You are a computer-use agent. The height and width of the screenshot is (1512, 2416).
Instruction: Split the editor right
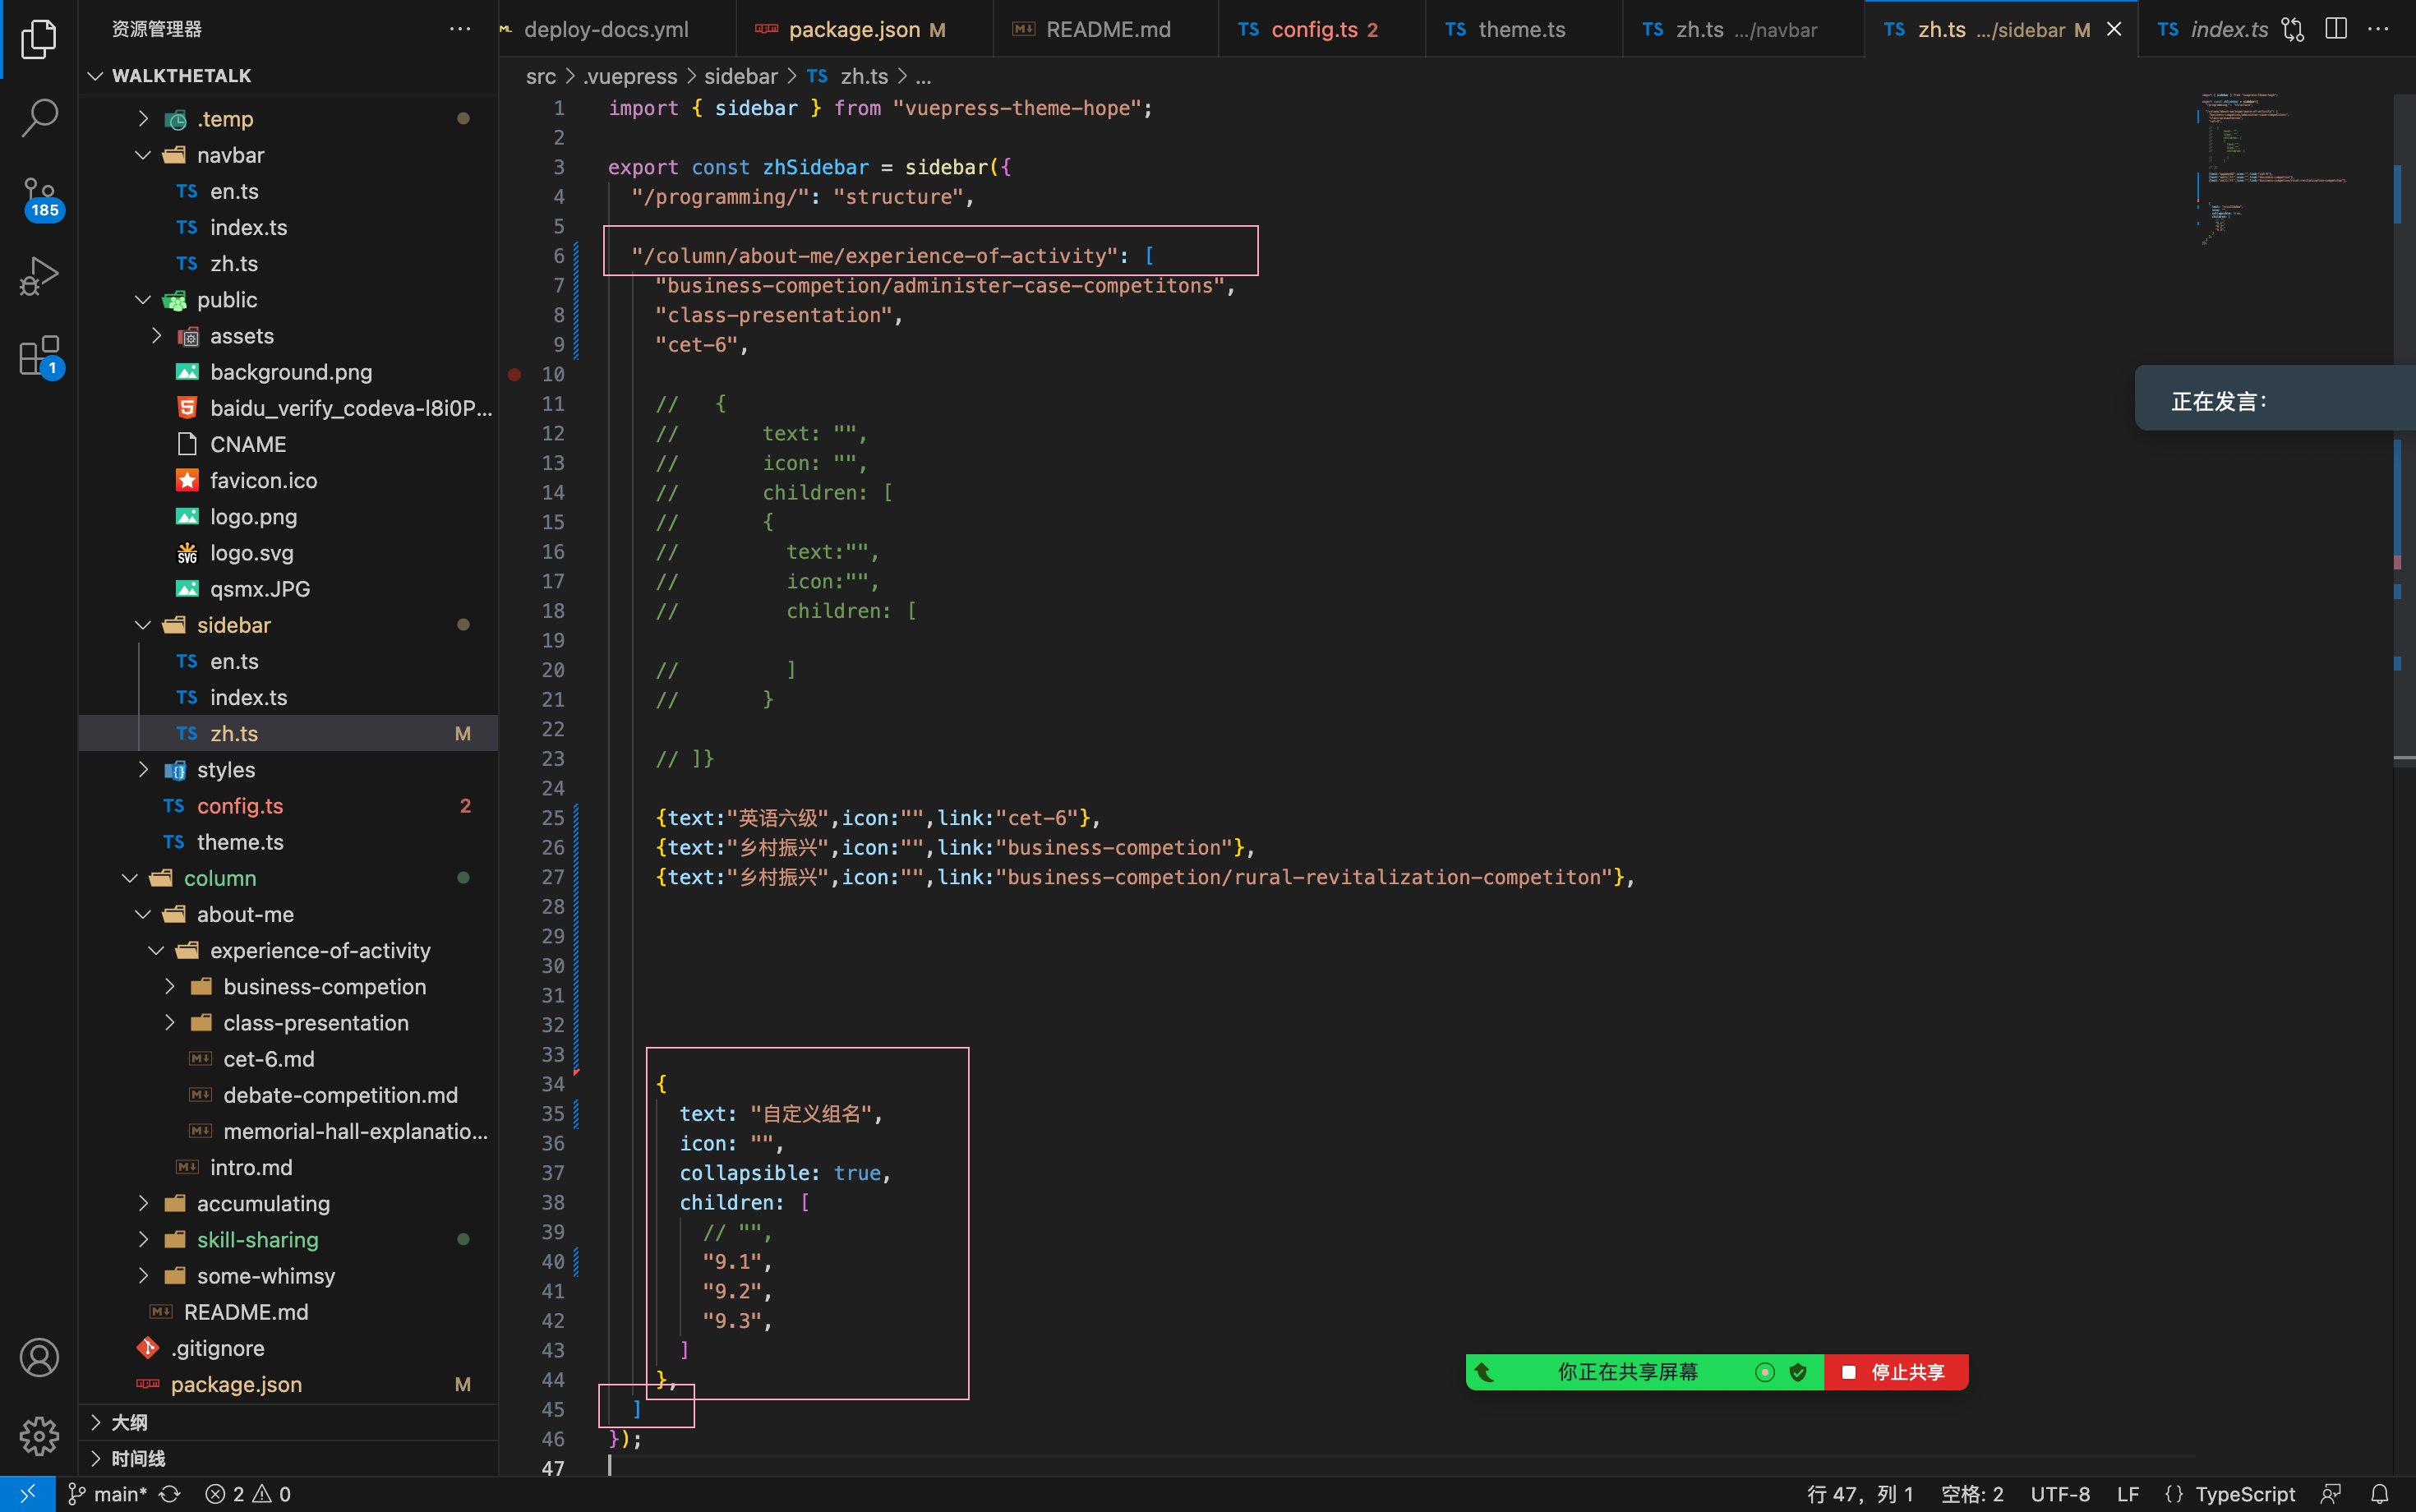pos(2336,29)
